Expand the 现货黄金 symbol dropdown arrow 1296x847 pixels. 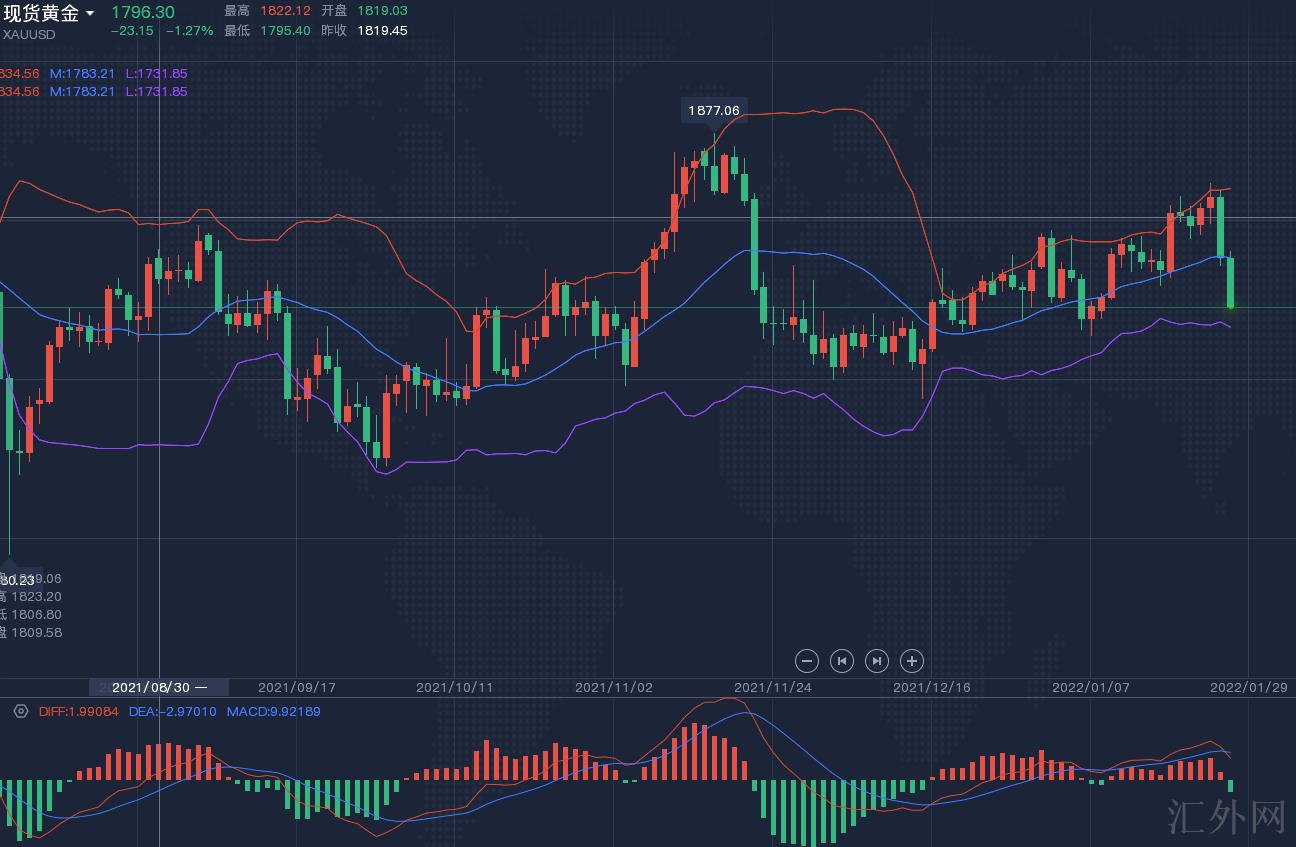coord(91,13)
